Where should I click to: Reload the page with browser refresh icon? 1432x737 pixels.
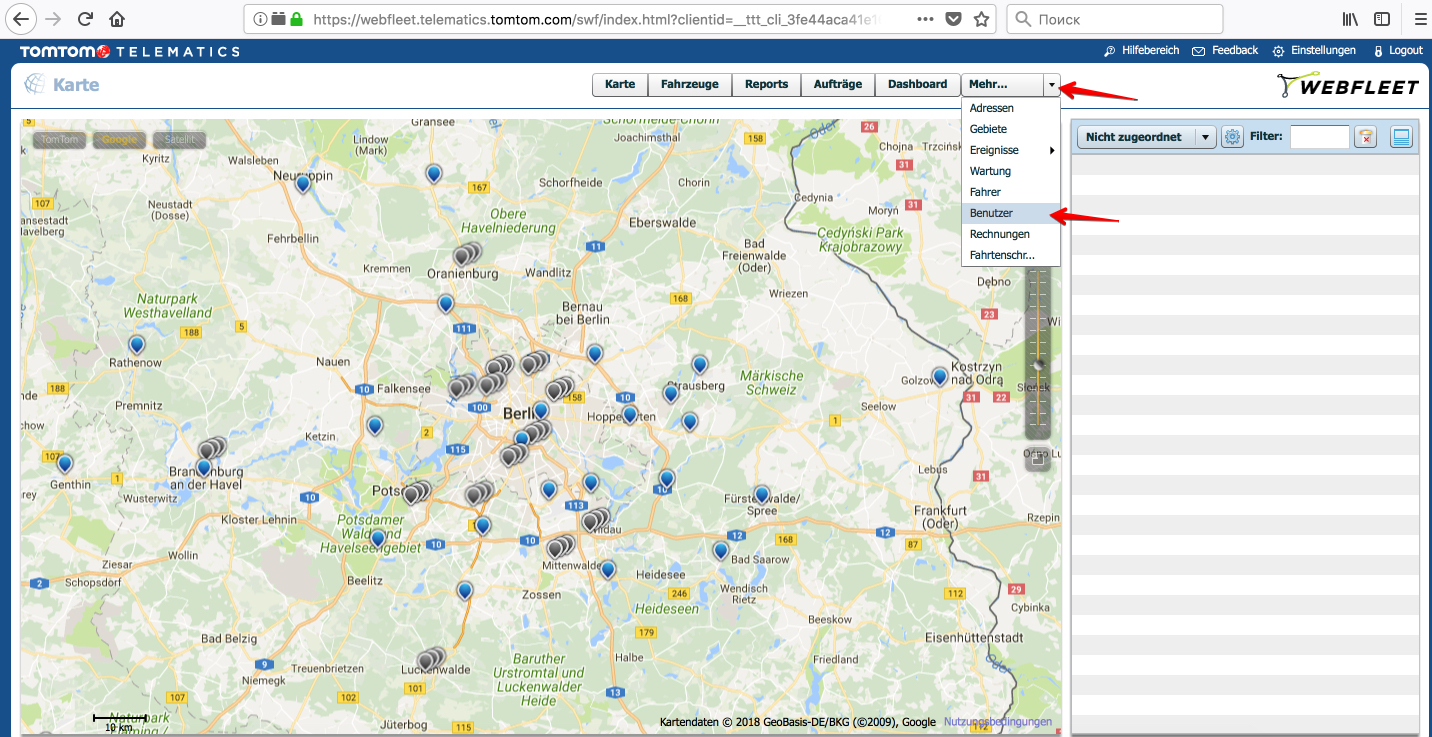pyautogui.click(x=85, y=19)
